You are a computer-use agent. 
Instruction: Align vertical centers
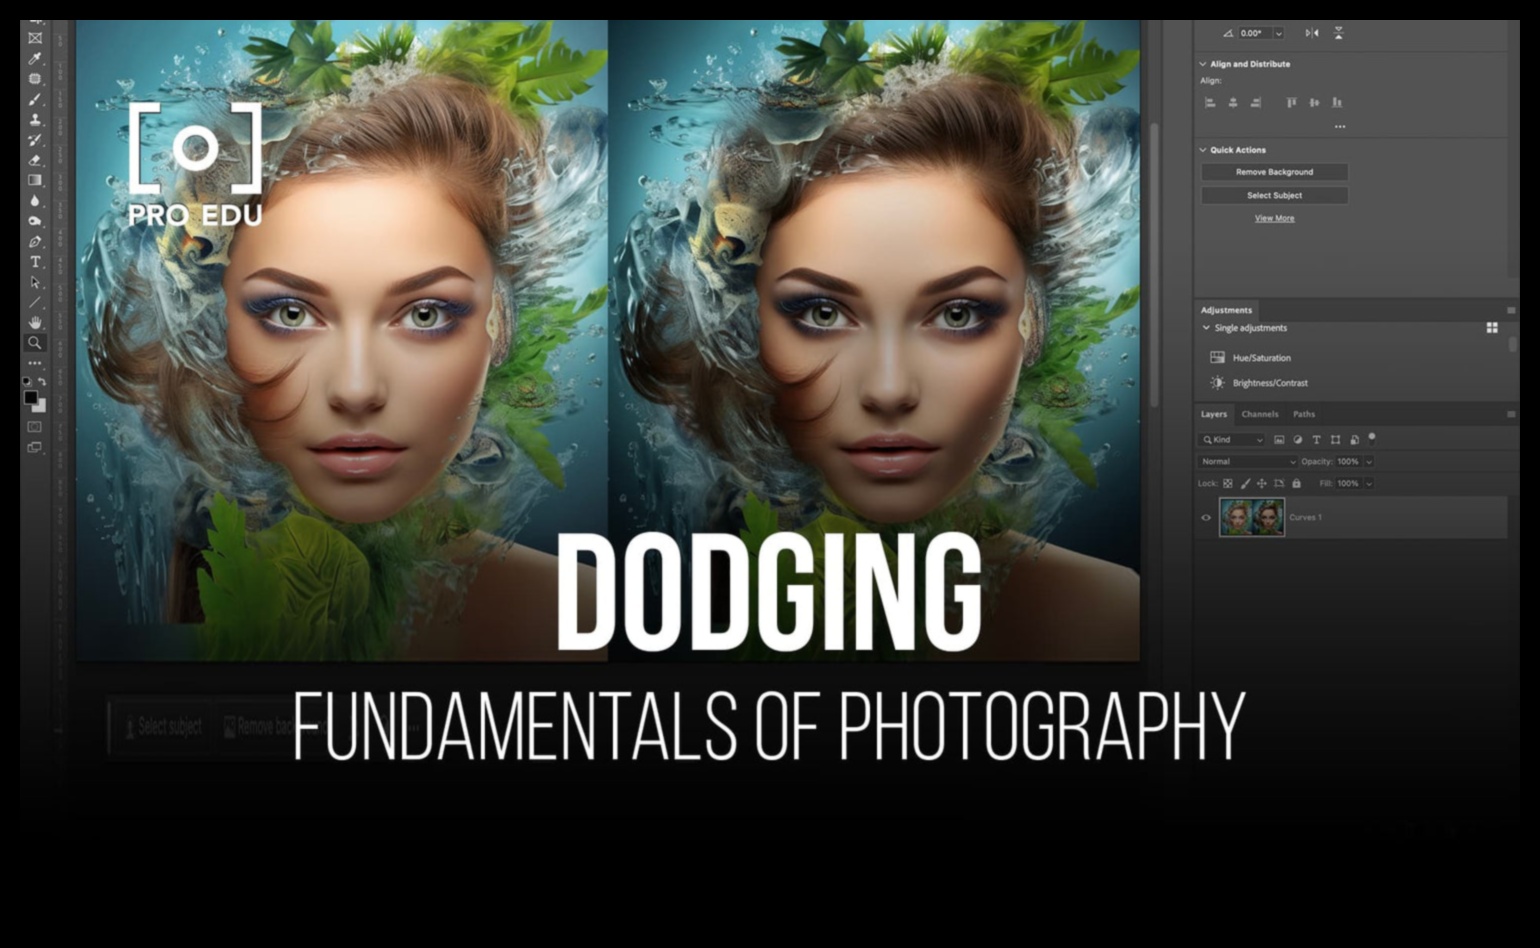[1314, 102]
